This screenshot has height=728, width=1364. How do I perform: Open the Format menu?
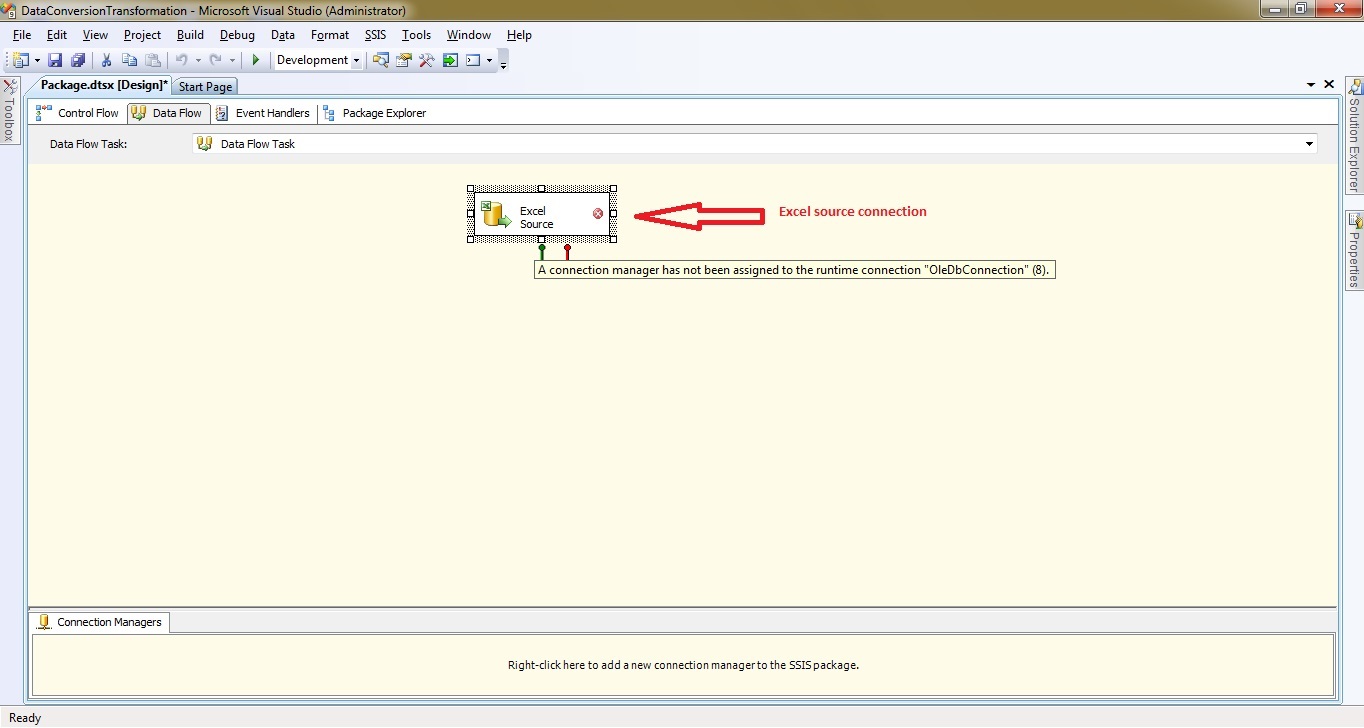click(330, 35)
